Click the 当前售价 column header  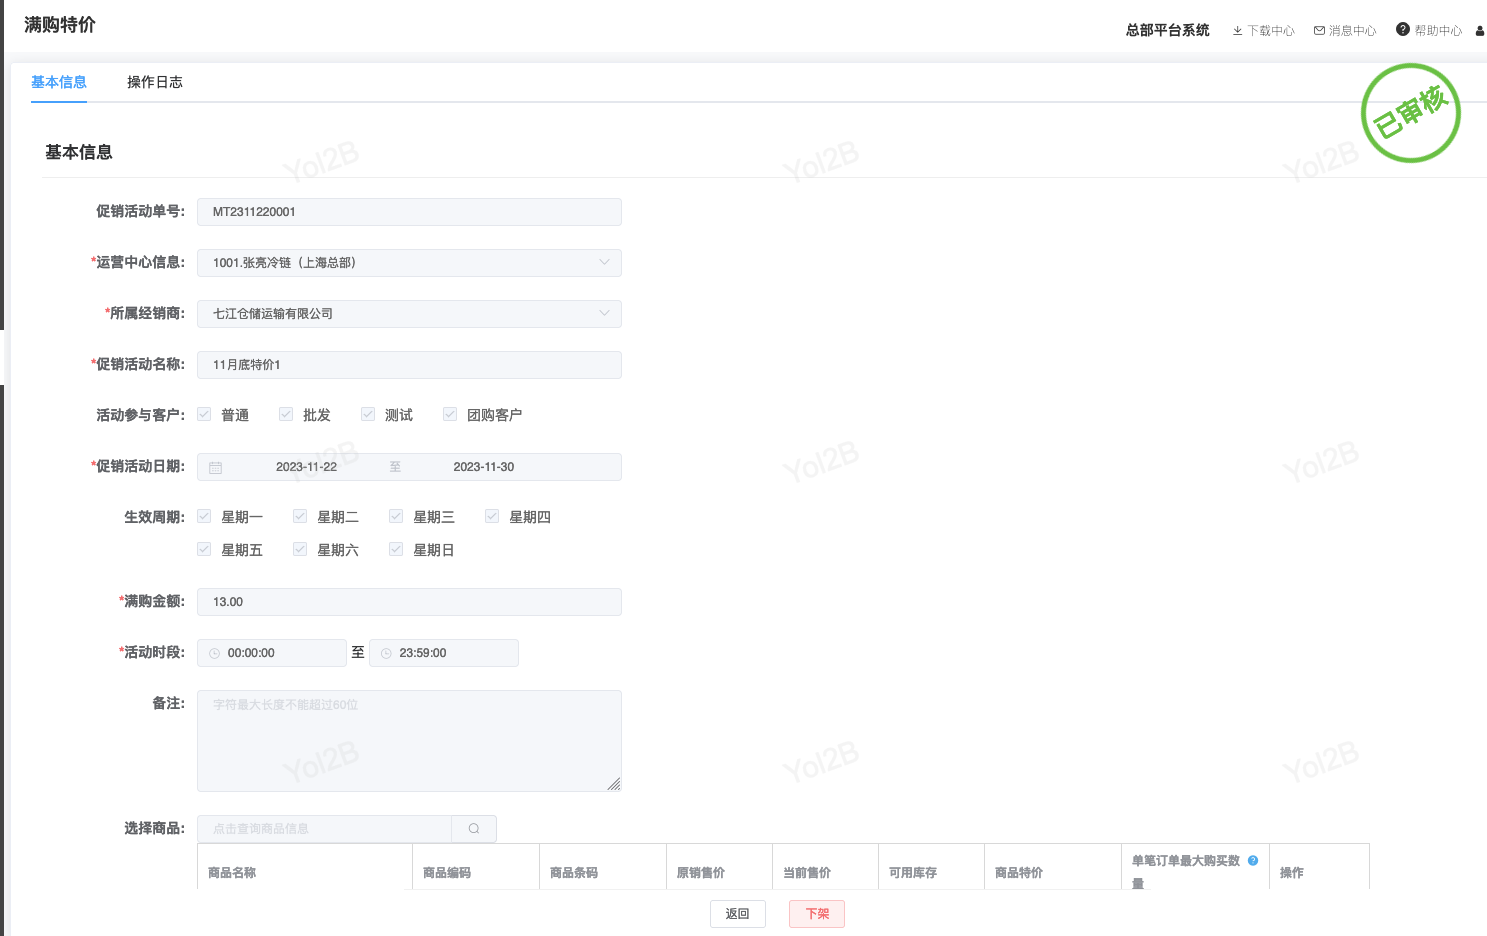(x=807, y=873)
